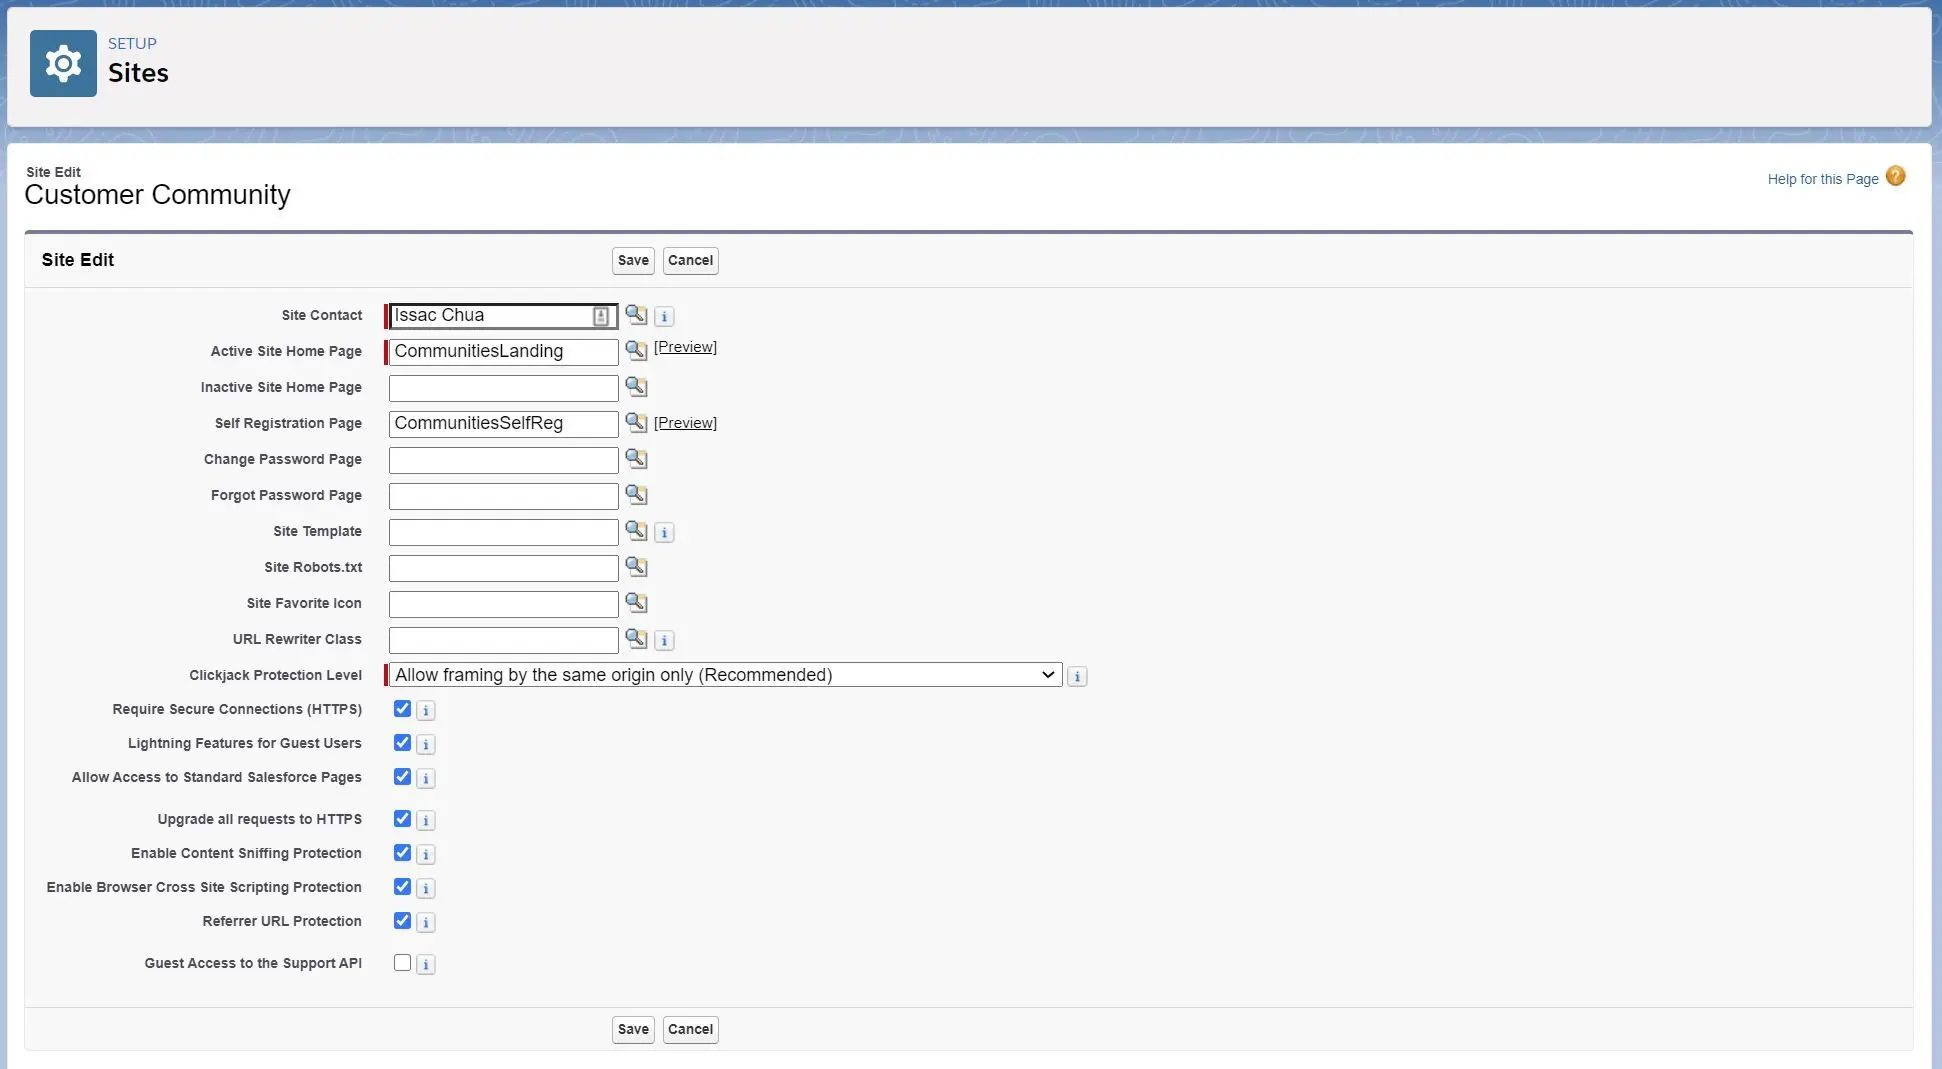Viewport: 1942px width, 1069px height.
Task: Open lookup for Inactive Site Home Page
Action: pos(636,386)
